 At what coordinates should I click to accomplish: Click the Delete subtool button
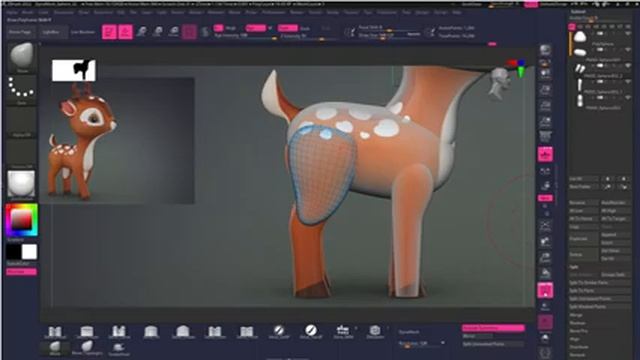tap(584, 254)
